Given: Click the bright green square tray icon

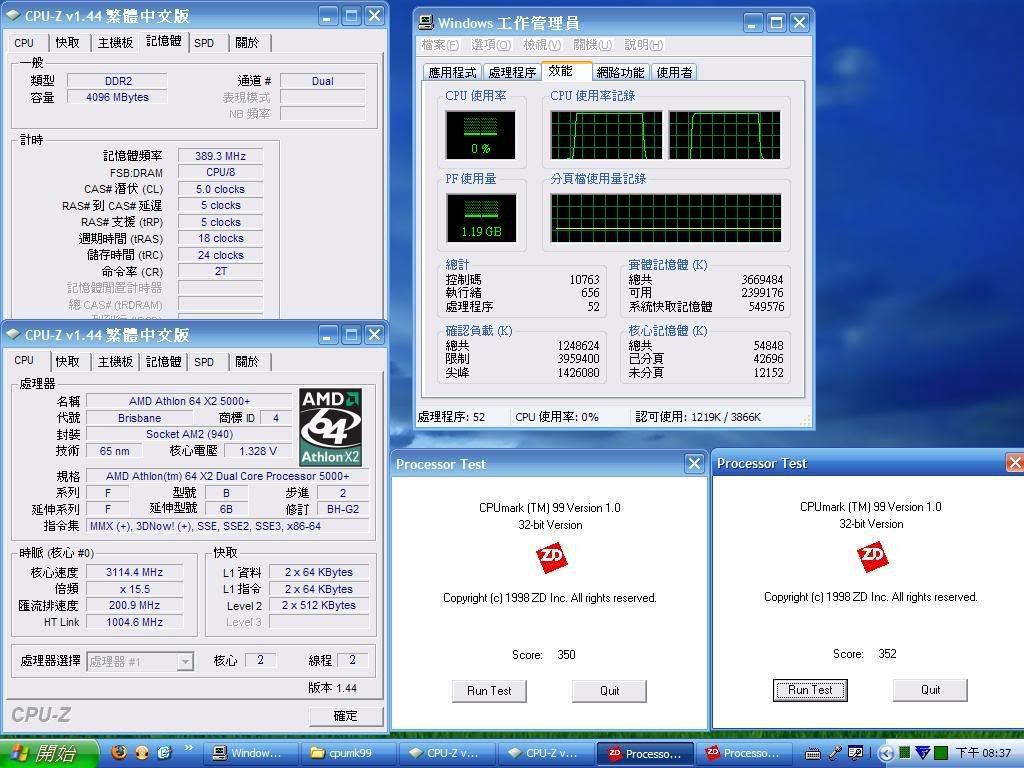Looking at the screenshot, I should coord(941,753).
